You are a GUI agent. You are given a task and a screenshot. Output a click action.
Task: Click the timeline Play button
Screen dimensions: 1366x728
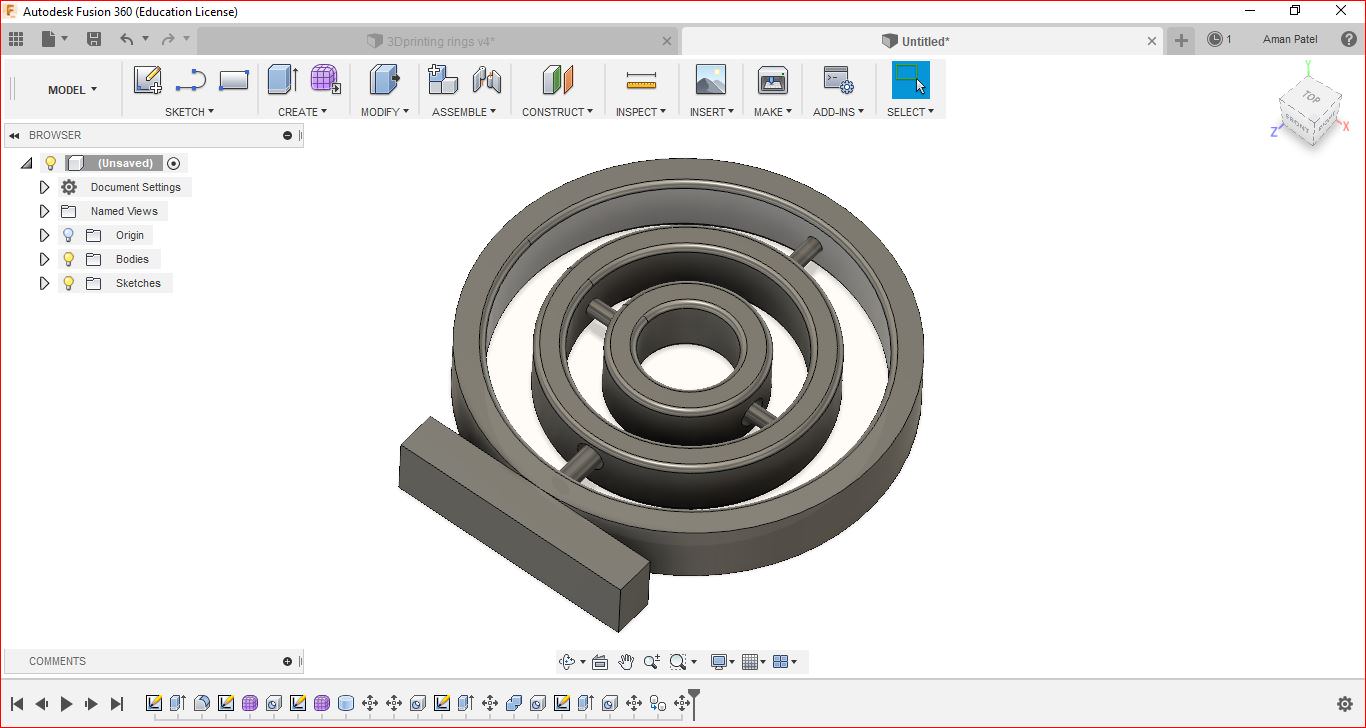pyautogui.click(x=67, y=704)
